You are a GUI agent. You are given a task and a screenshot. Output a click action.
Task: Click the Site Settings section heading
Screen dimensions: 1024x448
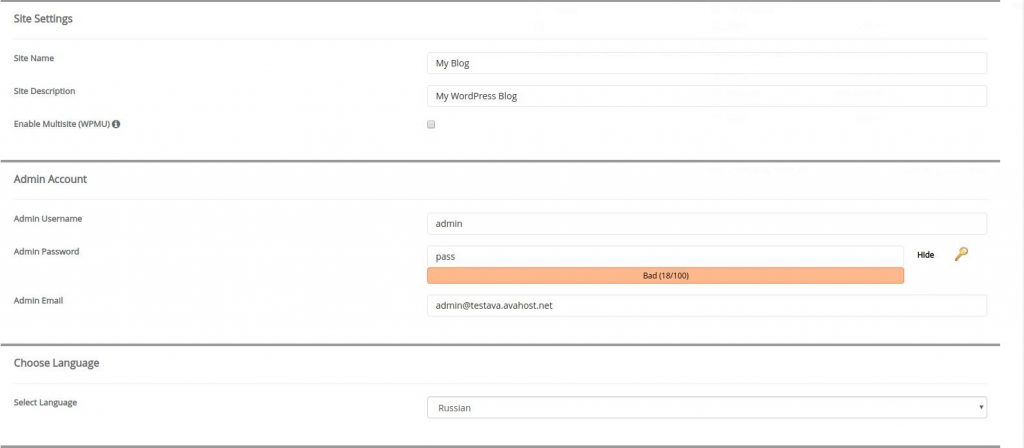[x=43, y=19]
